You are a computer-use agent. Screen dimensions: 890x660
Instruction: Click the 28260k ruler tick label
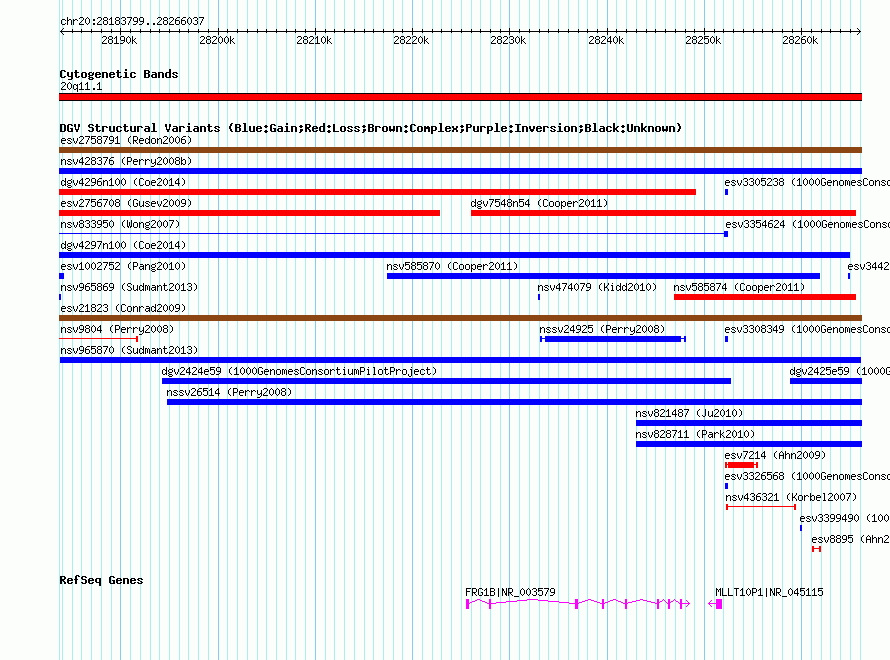coord(800,40)
